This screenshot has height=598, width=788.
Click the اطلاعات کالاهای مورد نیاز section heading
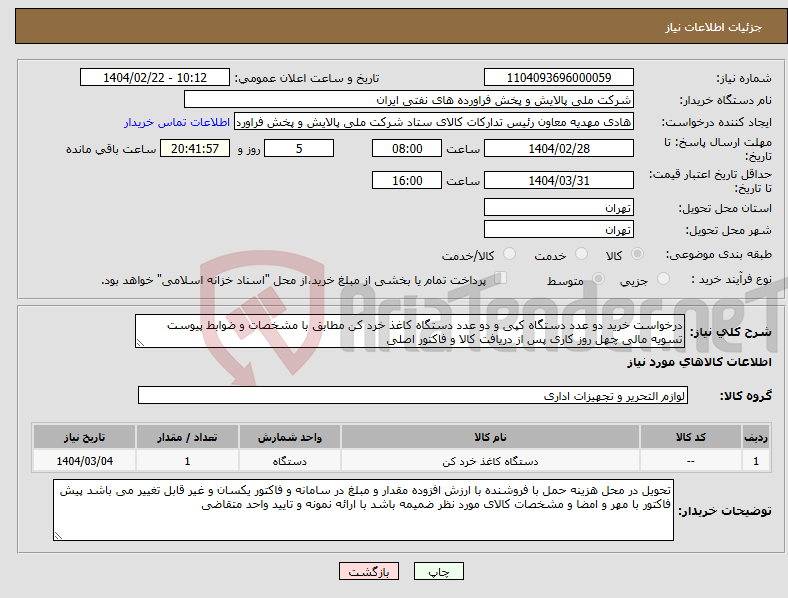pos(699,362)
